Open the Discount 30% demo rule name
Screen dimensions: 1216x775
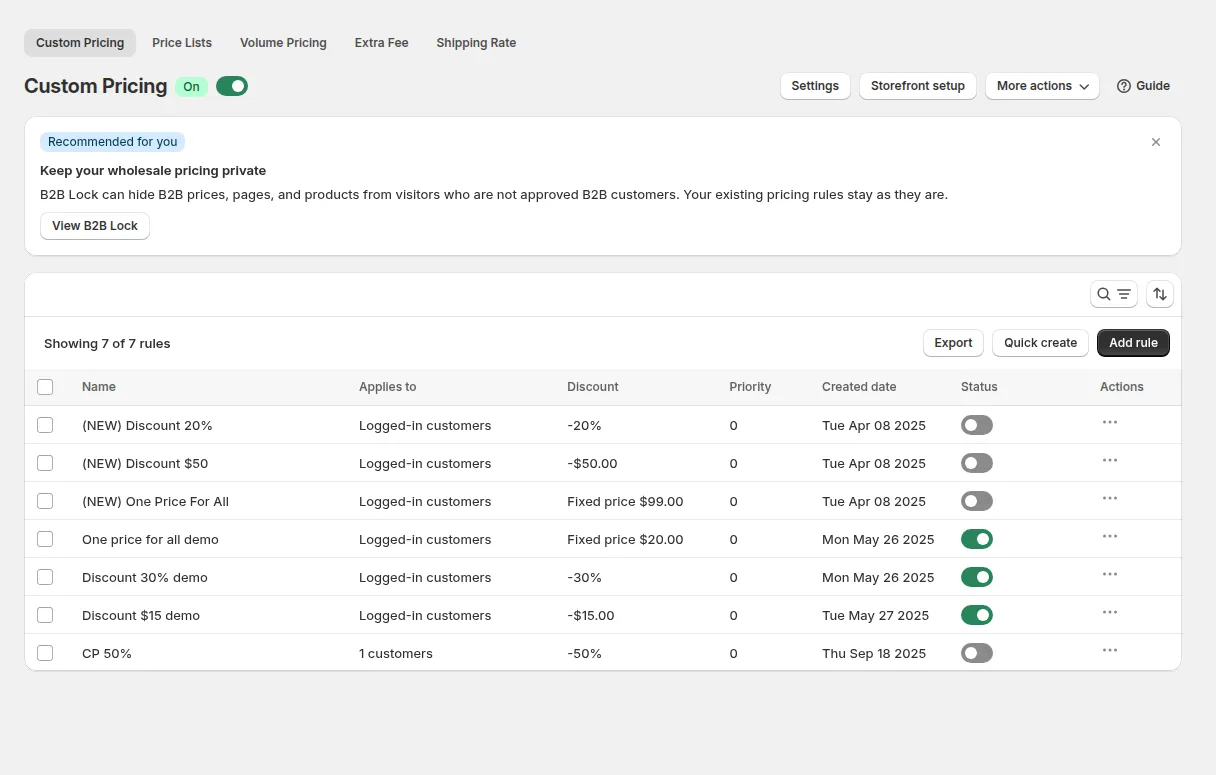[145, 577]
